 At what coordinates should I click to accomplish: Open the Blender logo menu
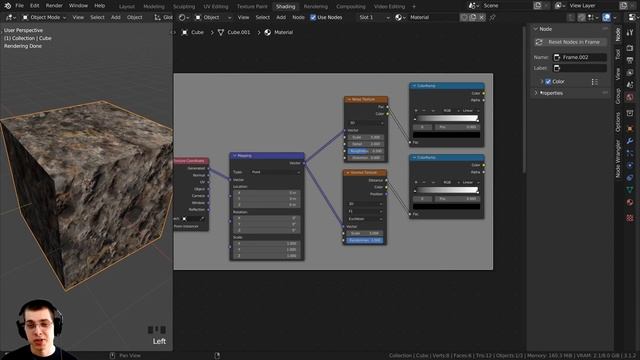7,6
